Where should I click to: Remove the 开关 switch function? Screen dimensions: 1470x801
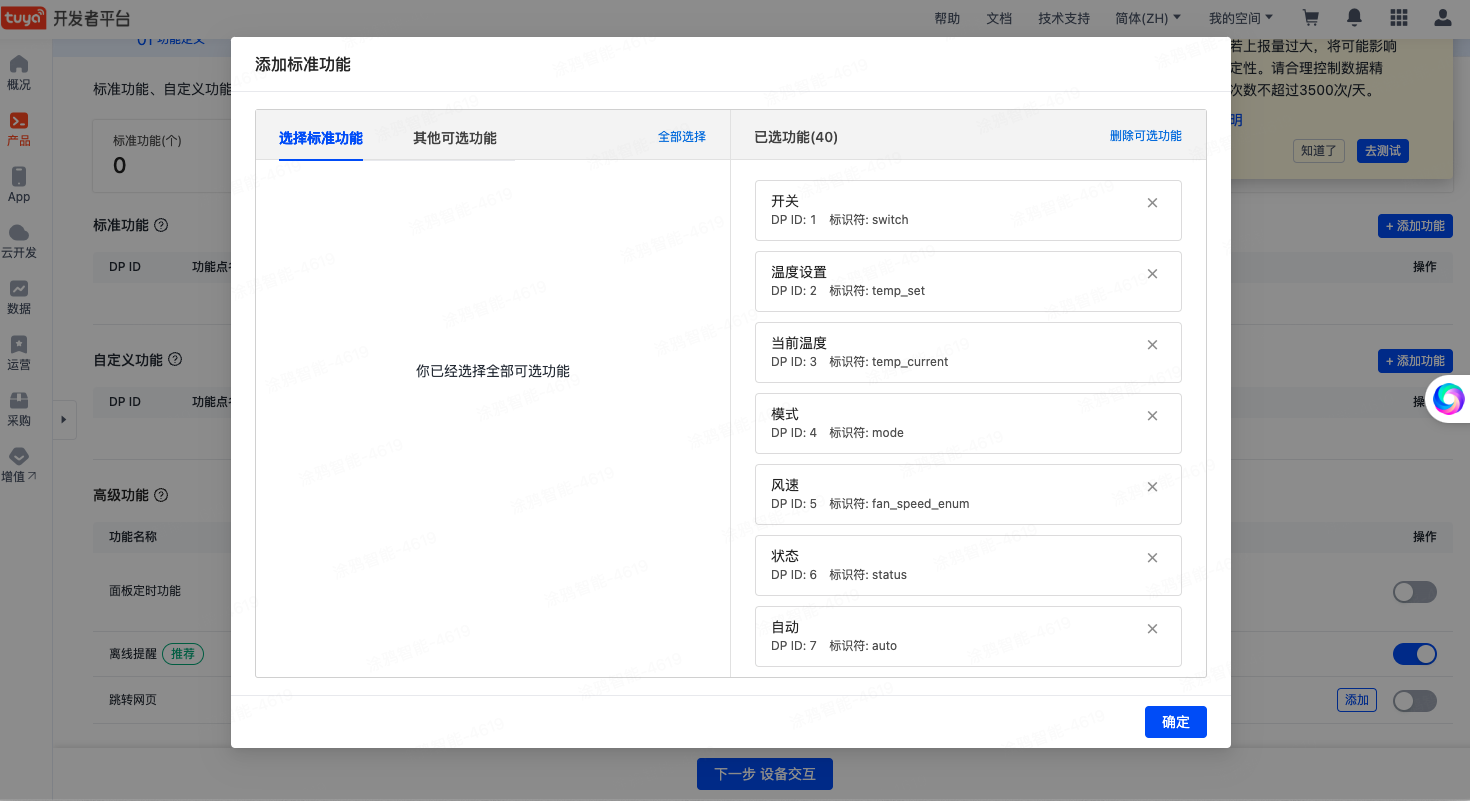(x=1152, y=203)
